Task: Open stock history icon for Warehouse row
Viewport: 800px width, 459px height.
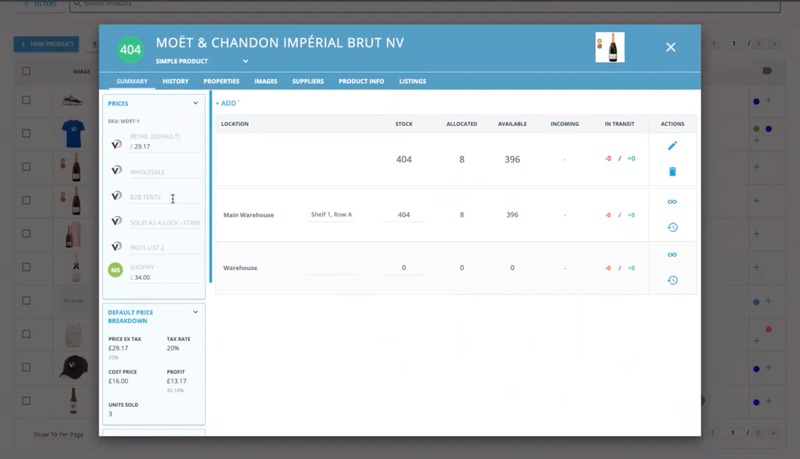Action: tap(672, 280)
